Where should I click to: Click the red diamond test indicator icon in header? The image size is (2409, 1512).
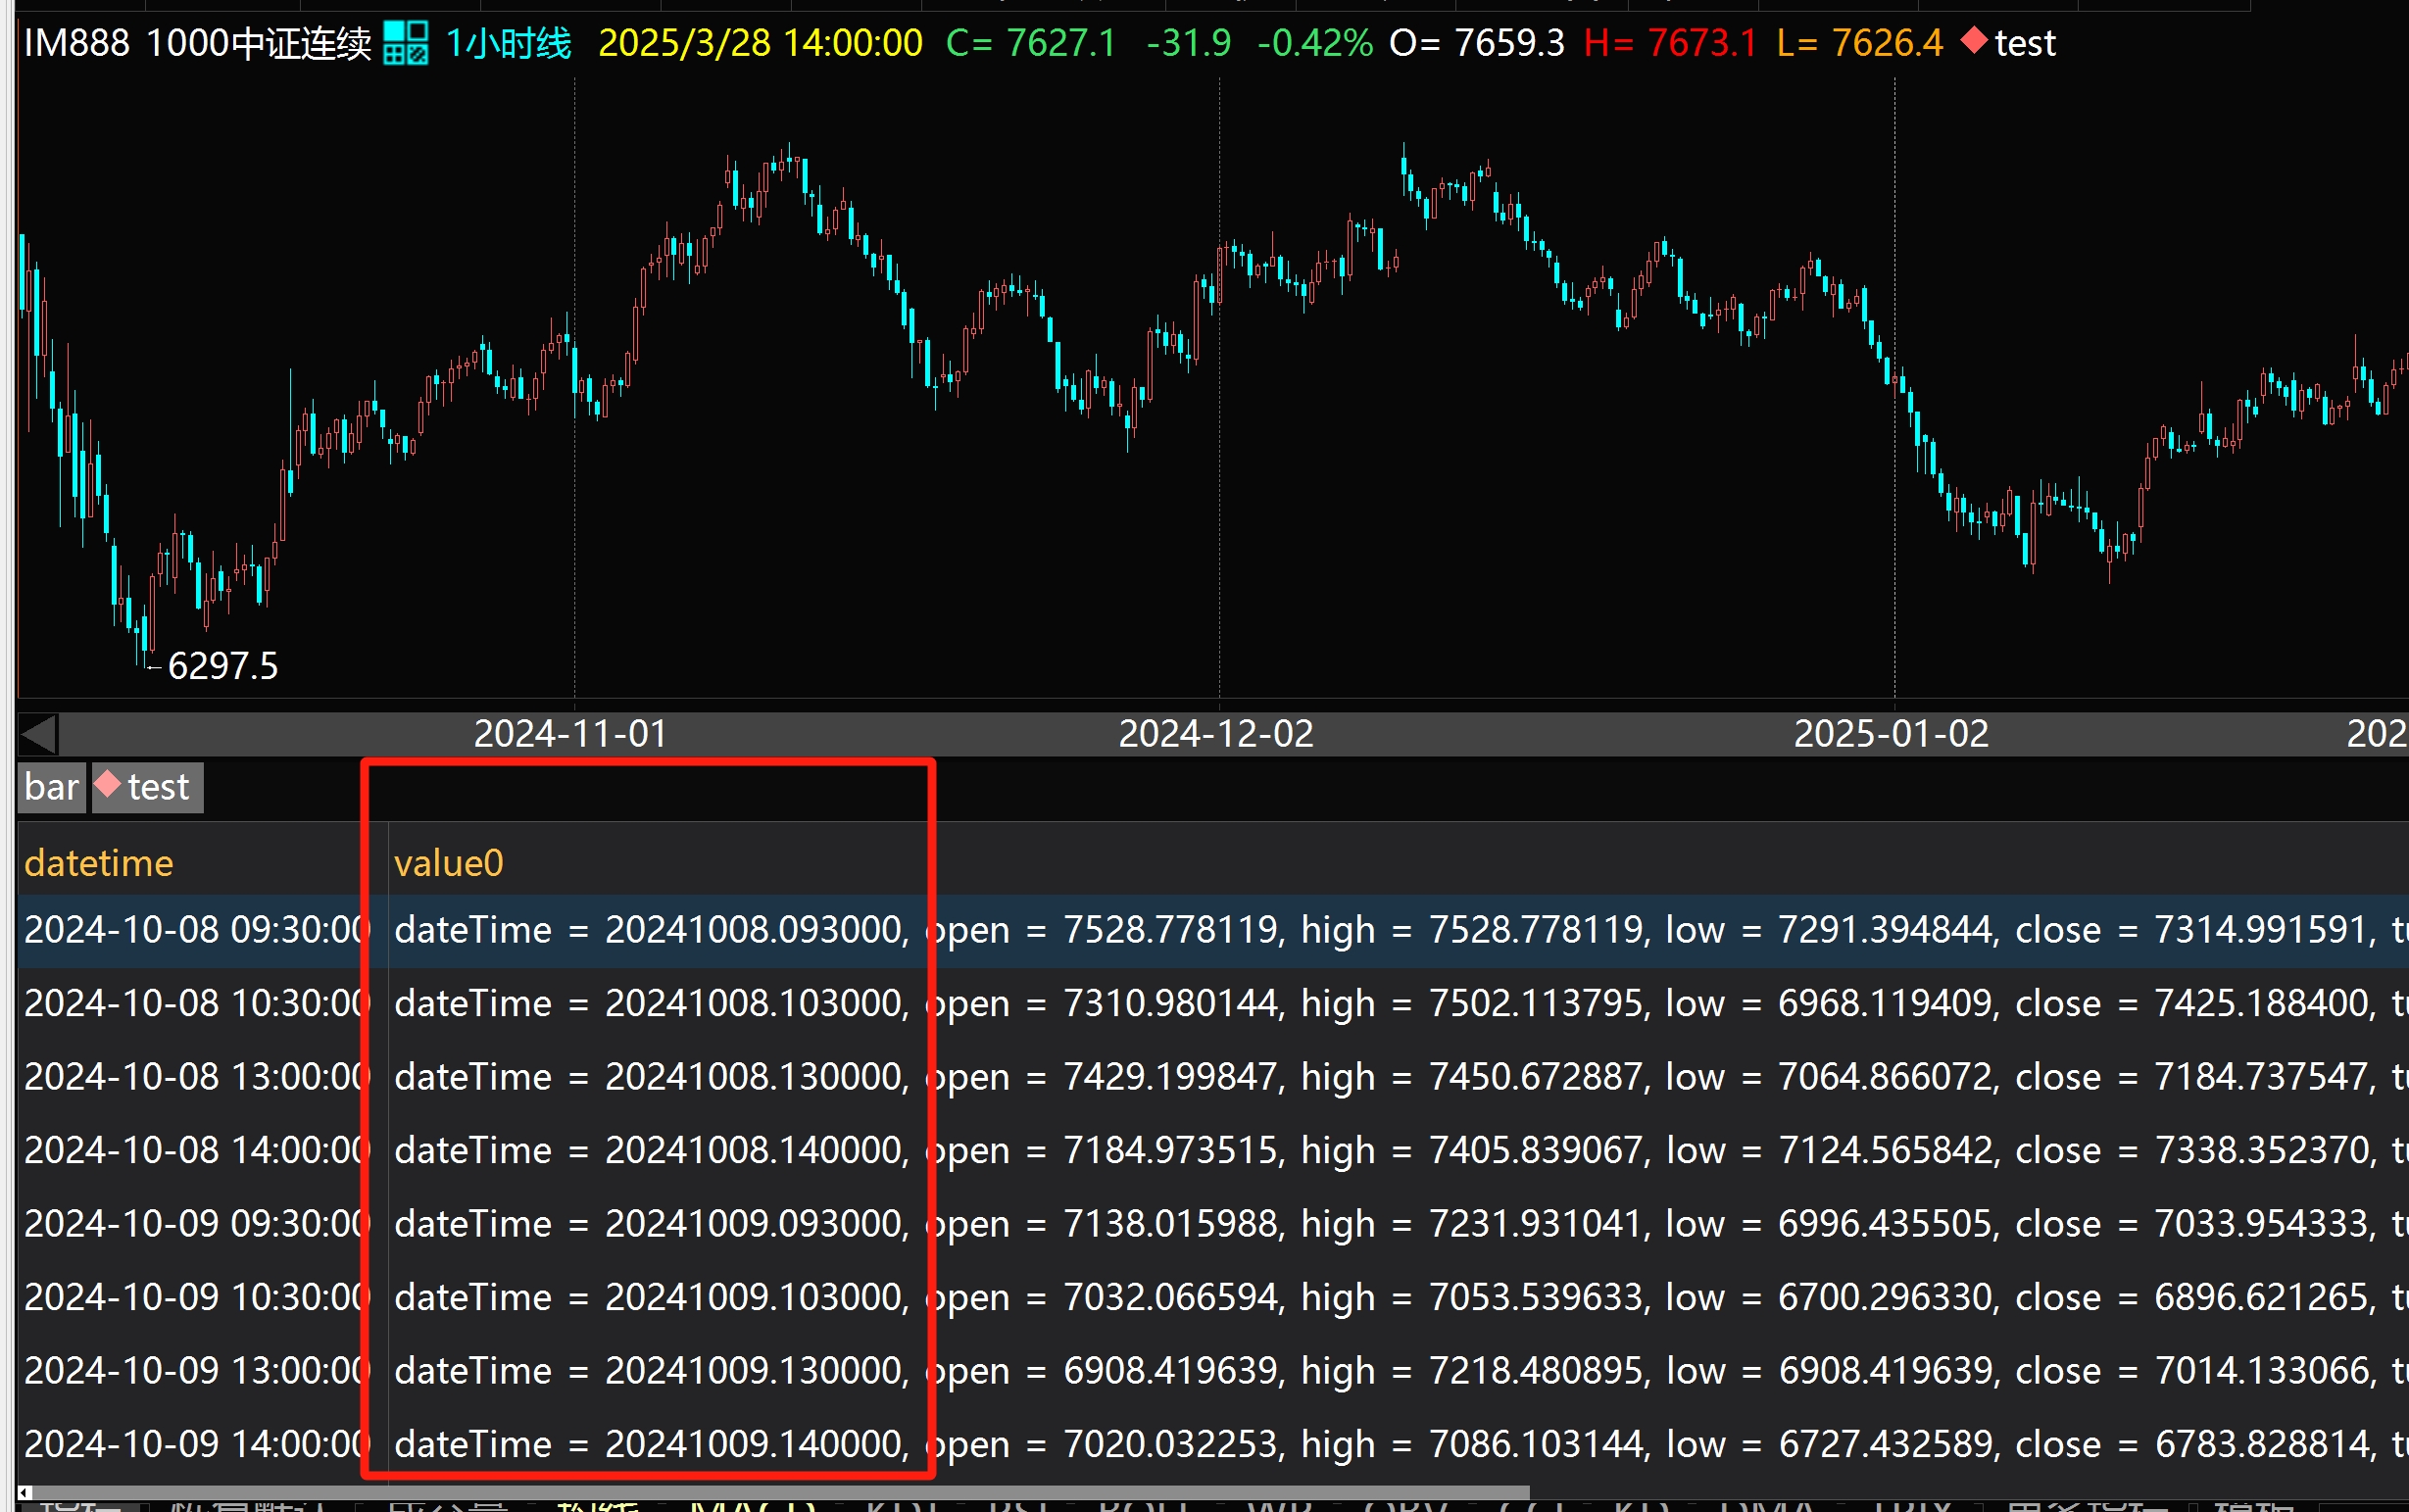[x=1973, y=41]
